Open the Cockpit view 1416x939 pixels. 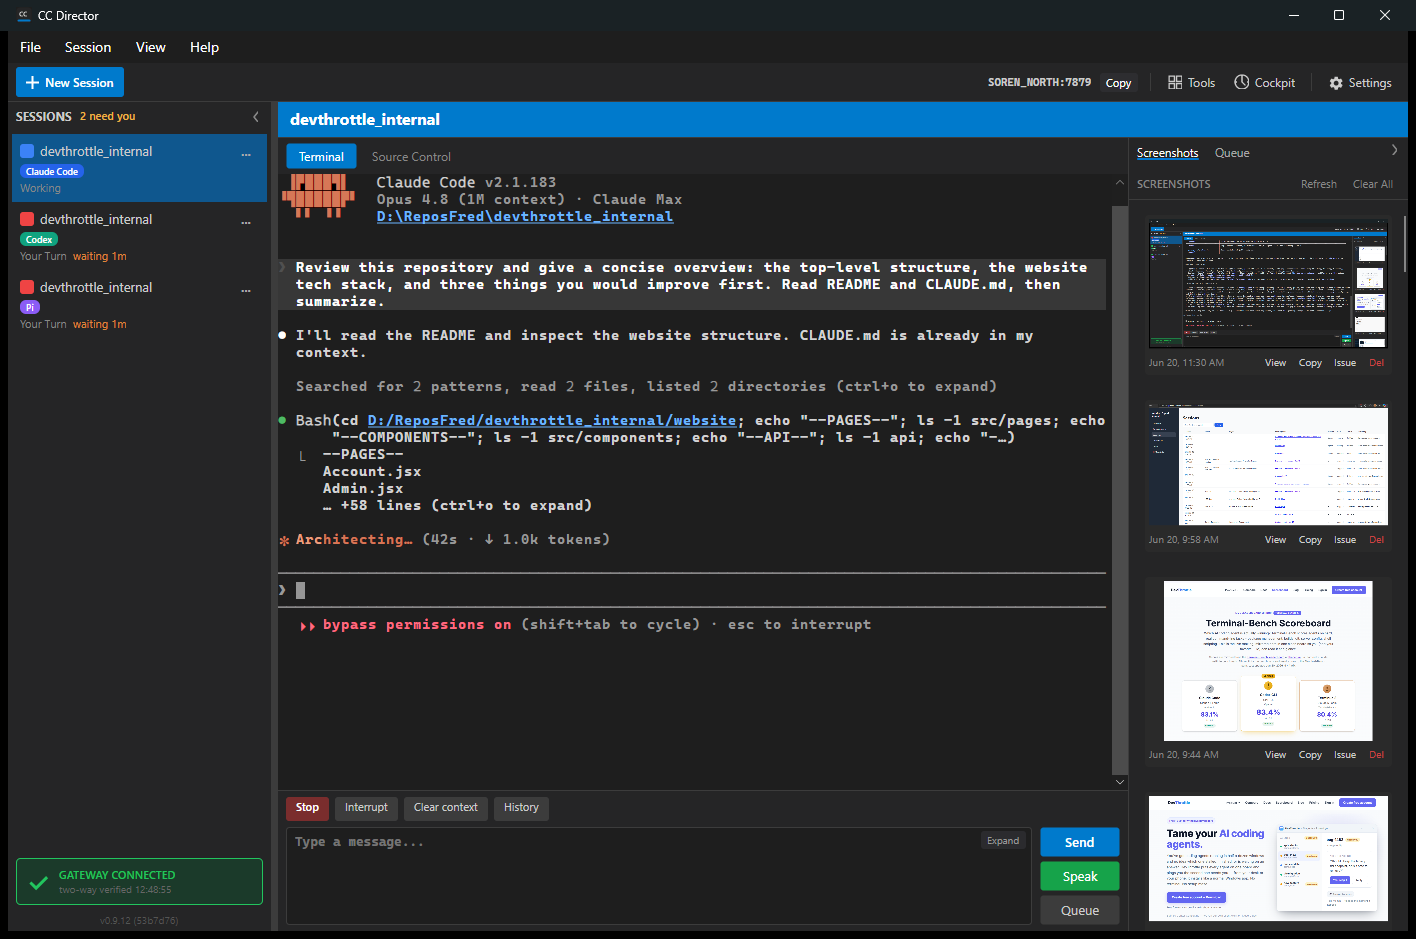tap(1264, 83)
